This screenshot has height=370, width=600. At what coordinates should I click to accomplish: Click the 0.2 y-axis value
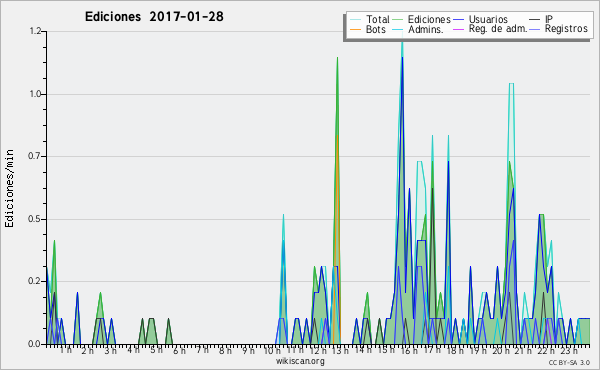tap(35, 281)
